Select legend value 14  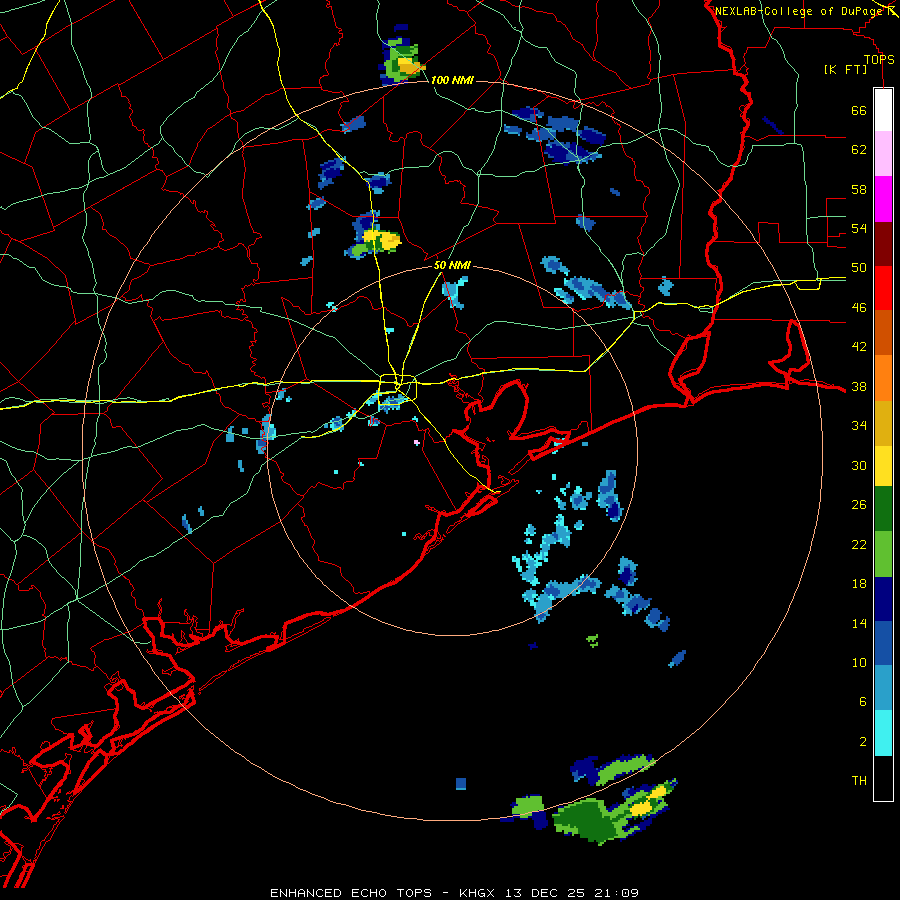tap(859, 623)
